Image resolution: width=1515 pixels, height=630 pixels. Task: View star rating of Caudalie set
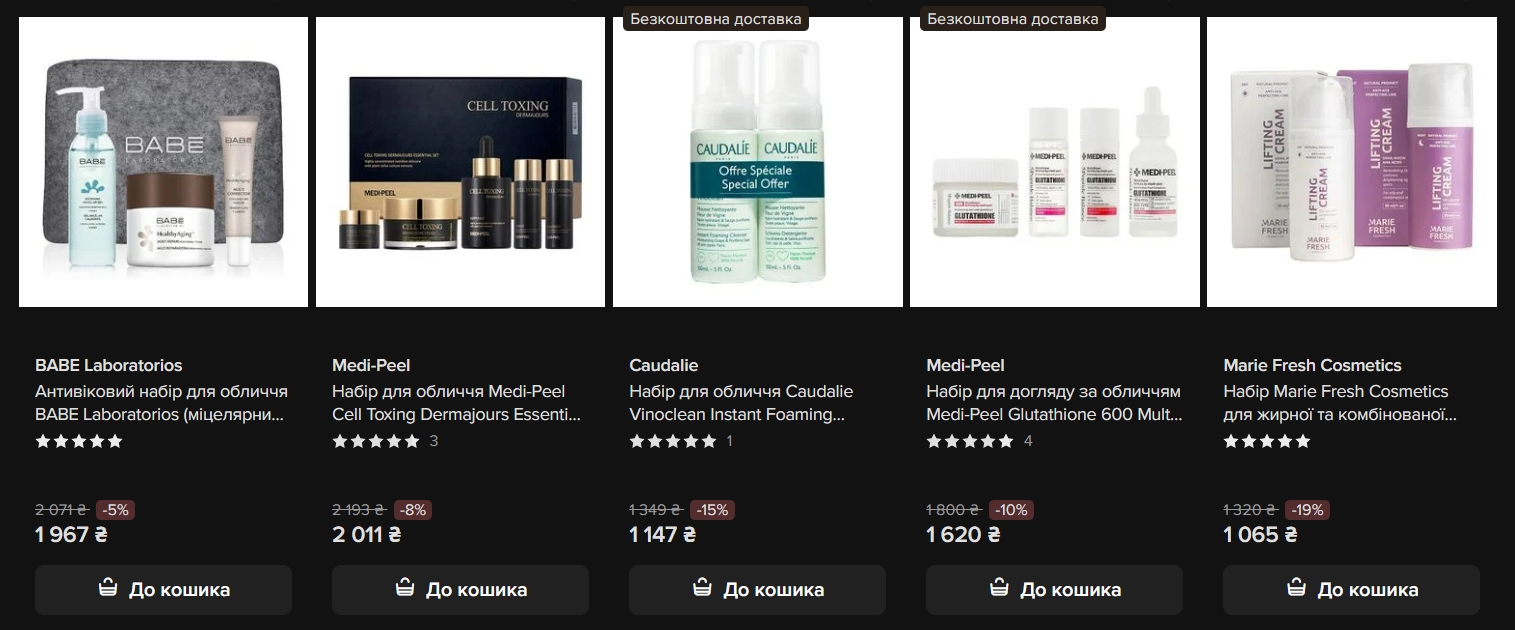point(673,441)
